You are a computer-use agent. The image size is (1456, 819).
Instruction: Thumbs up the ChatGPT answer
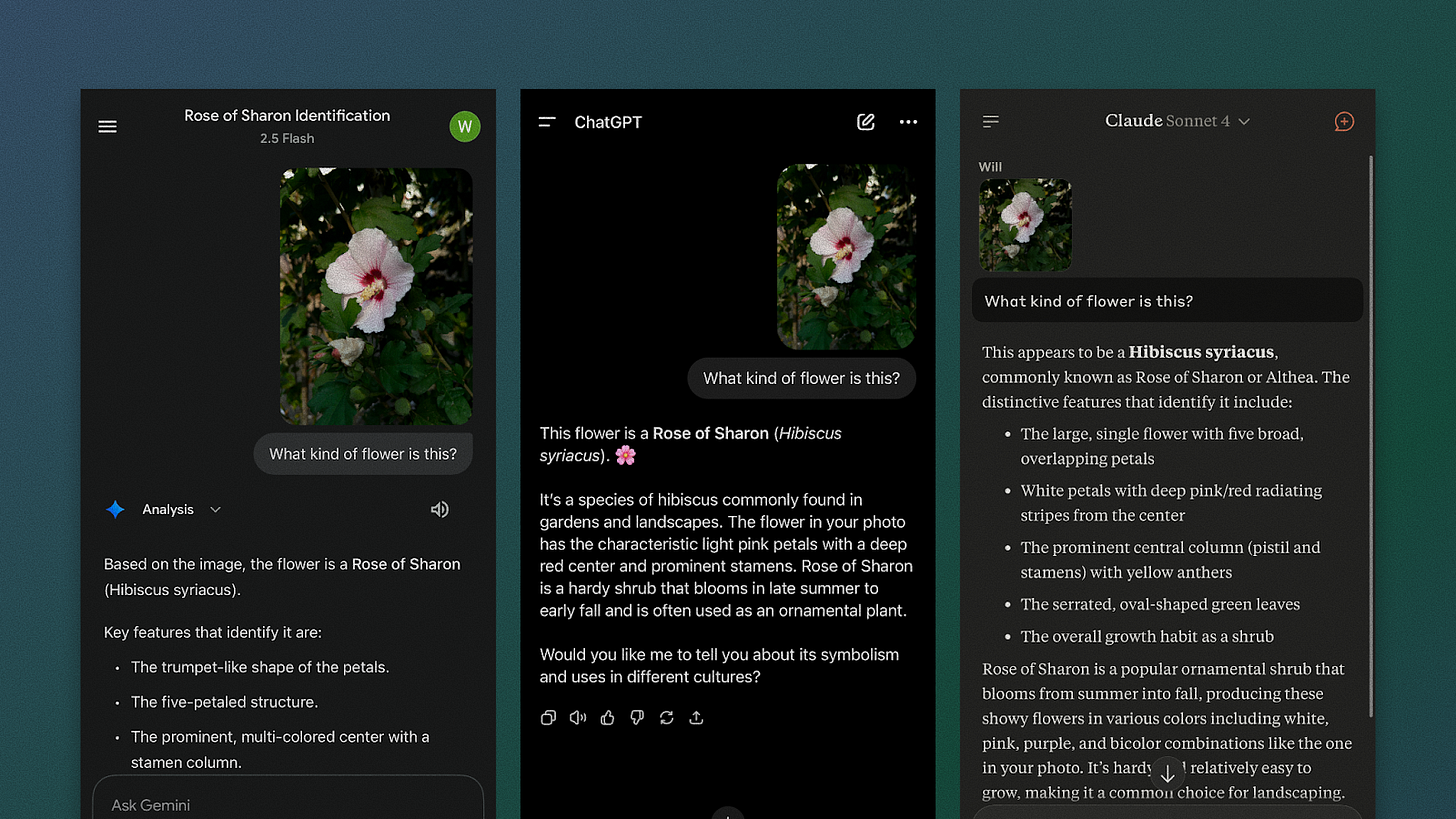click(x=607, y=717)
